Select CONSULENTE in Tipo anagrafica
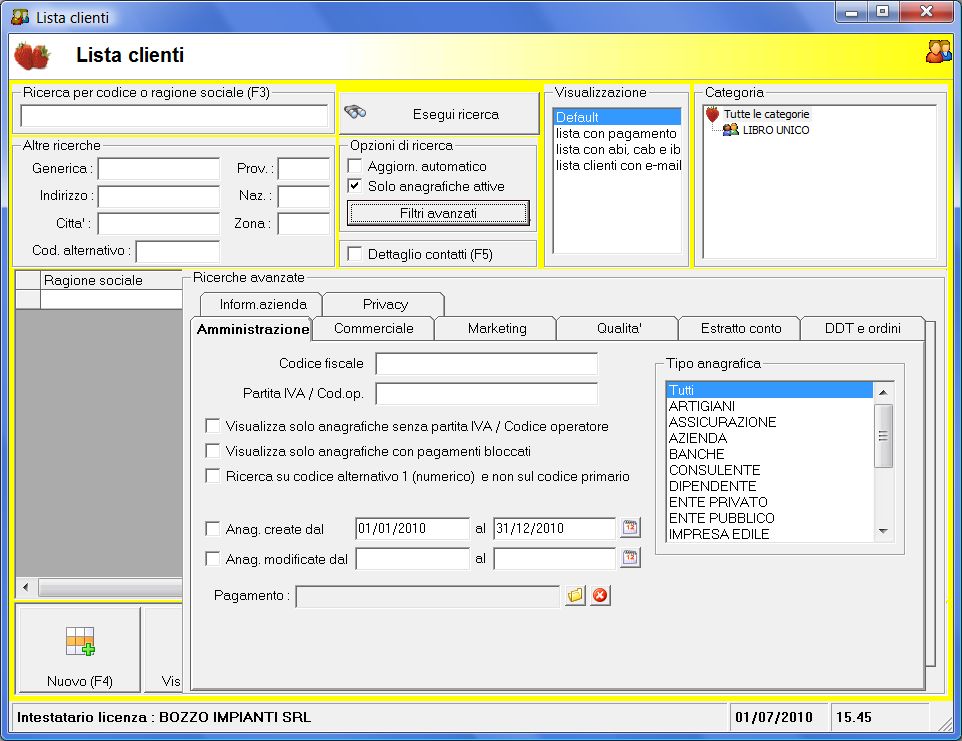This screenshot has height=741, width=962. point(769,470)
